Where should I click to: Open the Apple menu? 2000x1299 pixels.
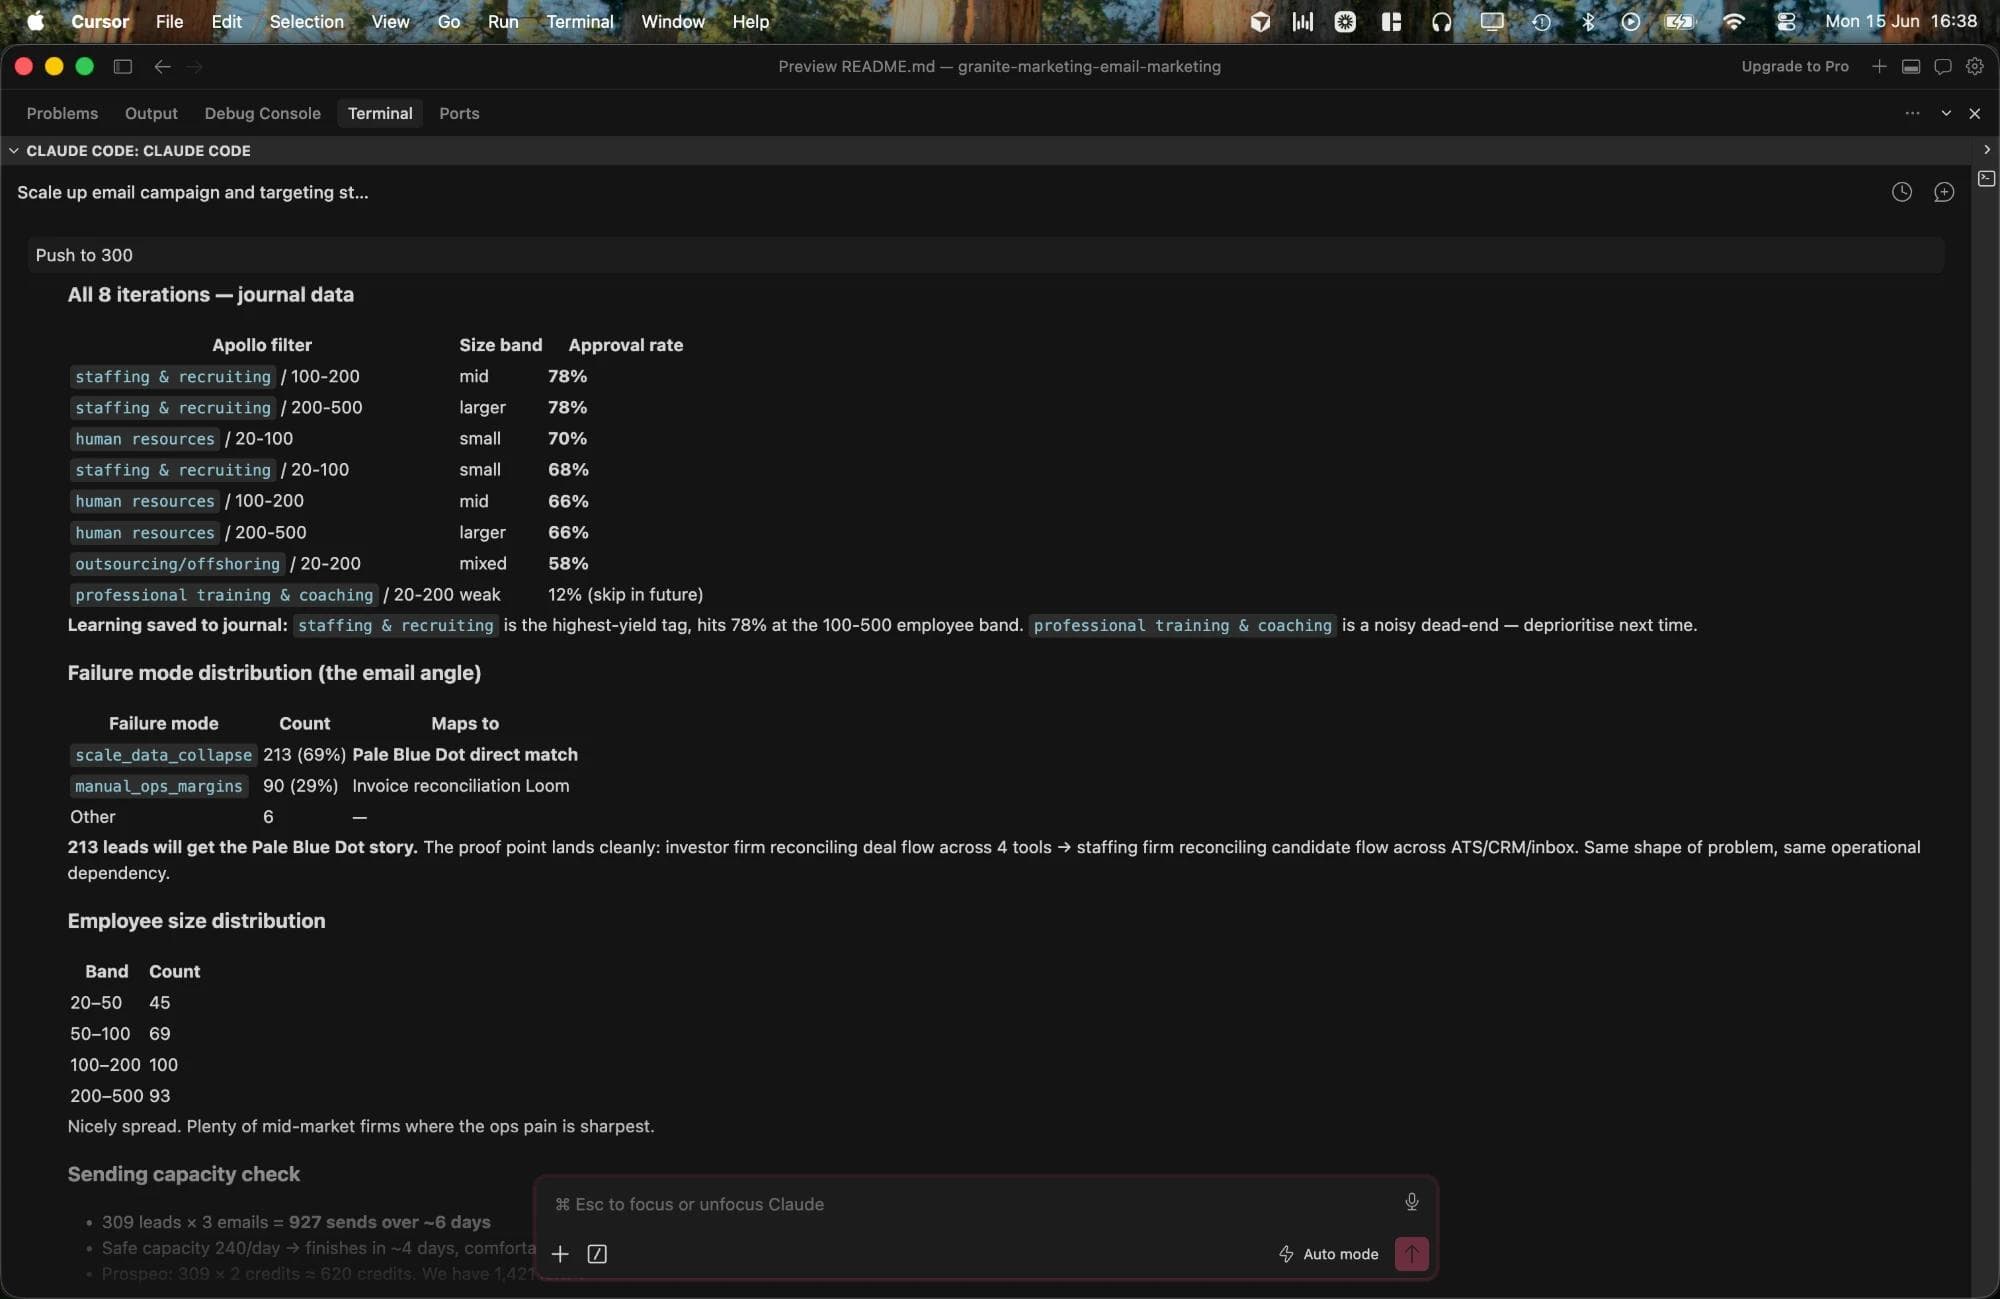click(35, 21)
